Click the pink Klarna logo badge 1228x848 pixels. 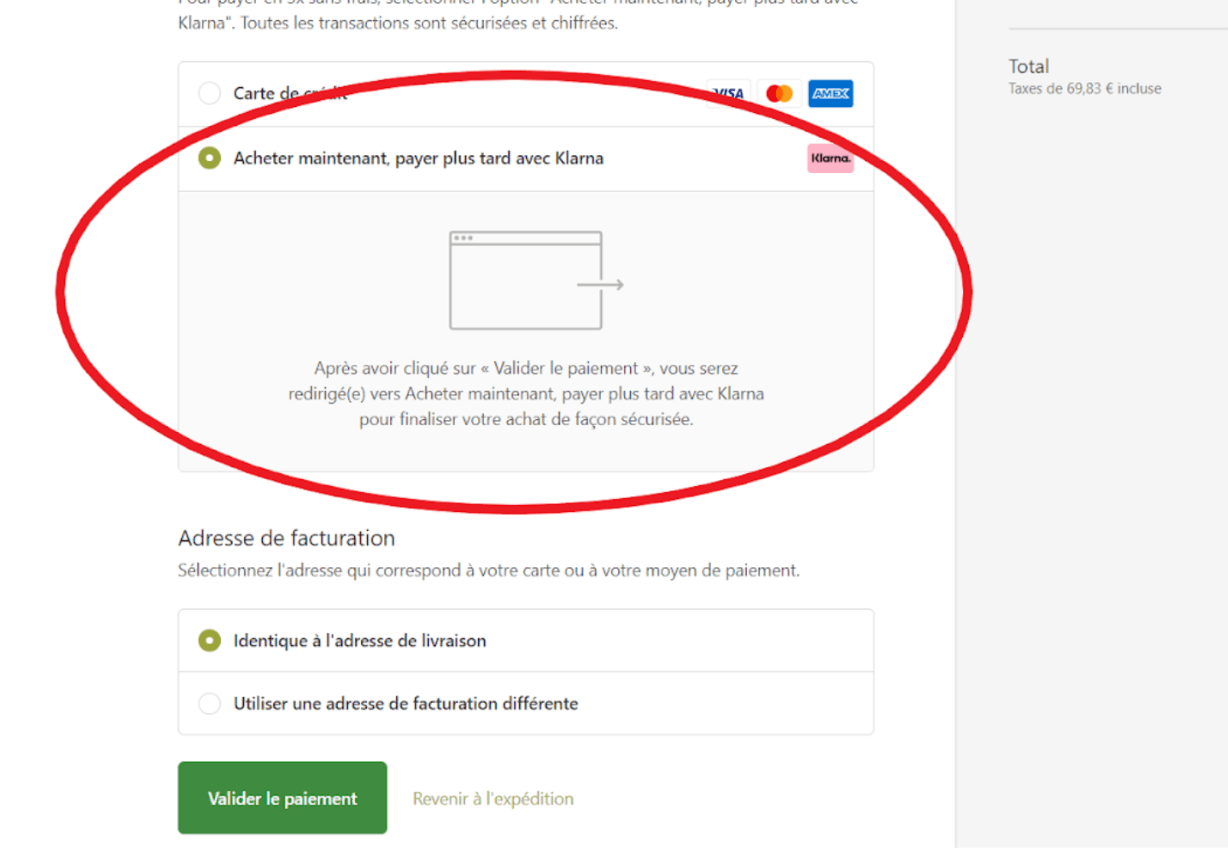(x=830, y=158)
